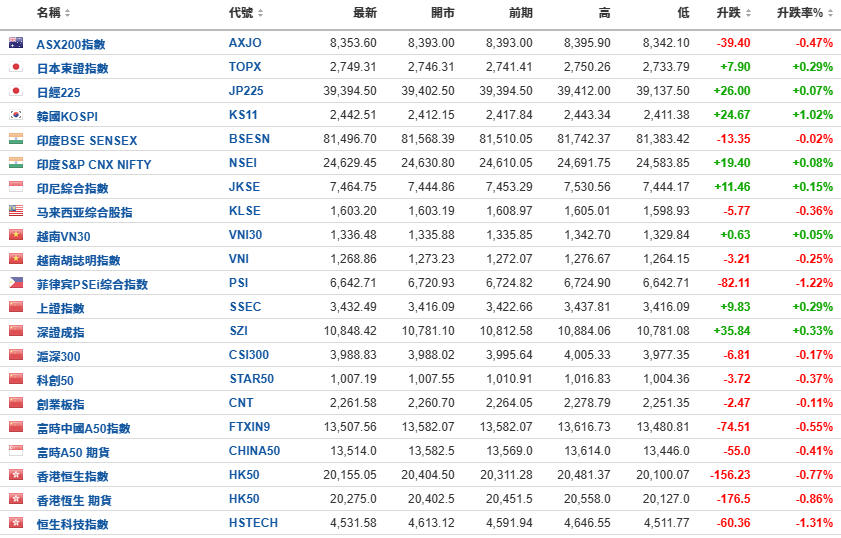The width and height of the screenshot is (841, 538).
Task: Click the Hong Kong flag beside 恒生科技指數
Action: coord(15,523)
